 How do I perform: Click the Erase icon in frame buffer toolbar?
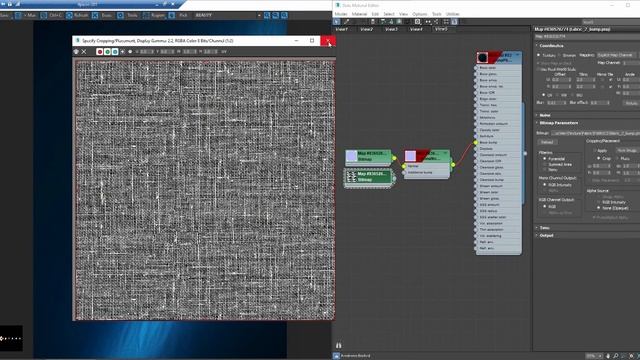point(95,15)
